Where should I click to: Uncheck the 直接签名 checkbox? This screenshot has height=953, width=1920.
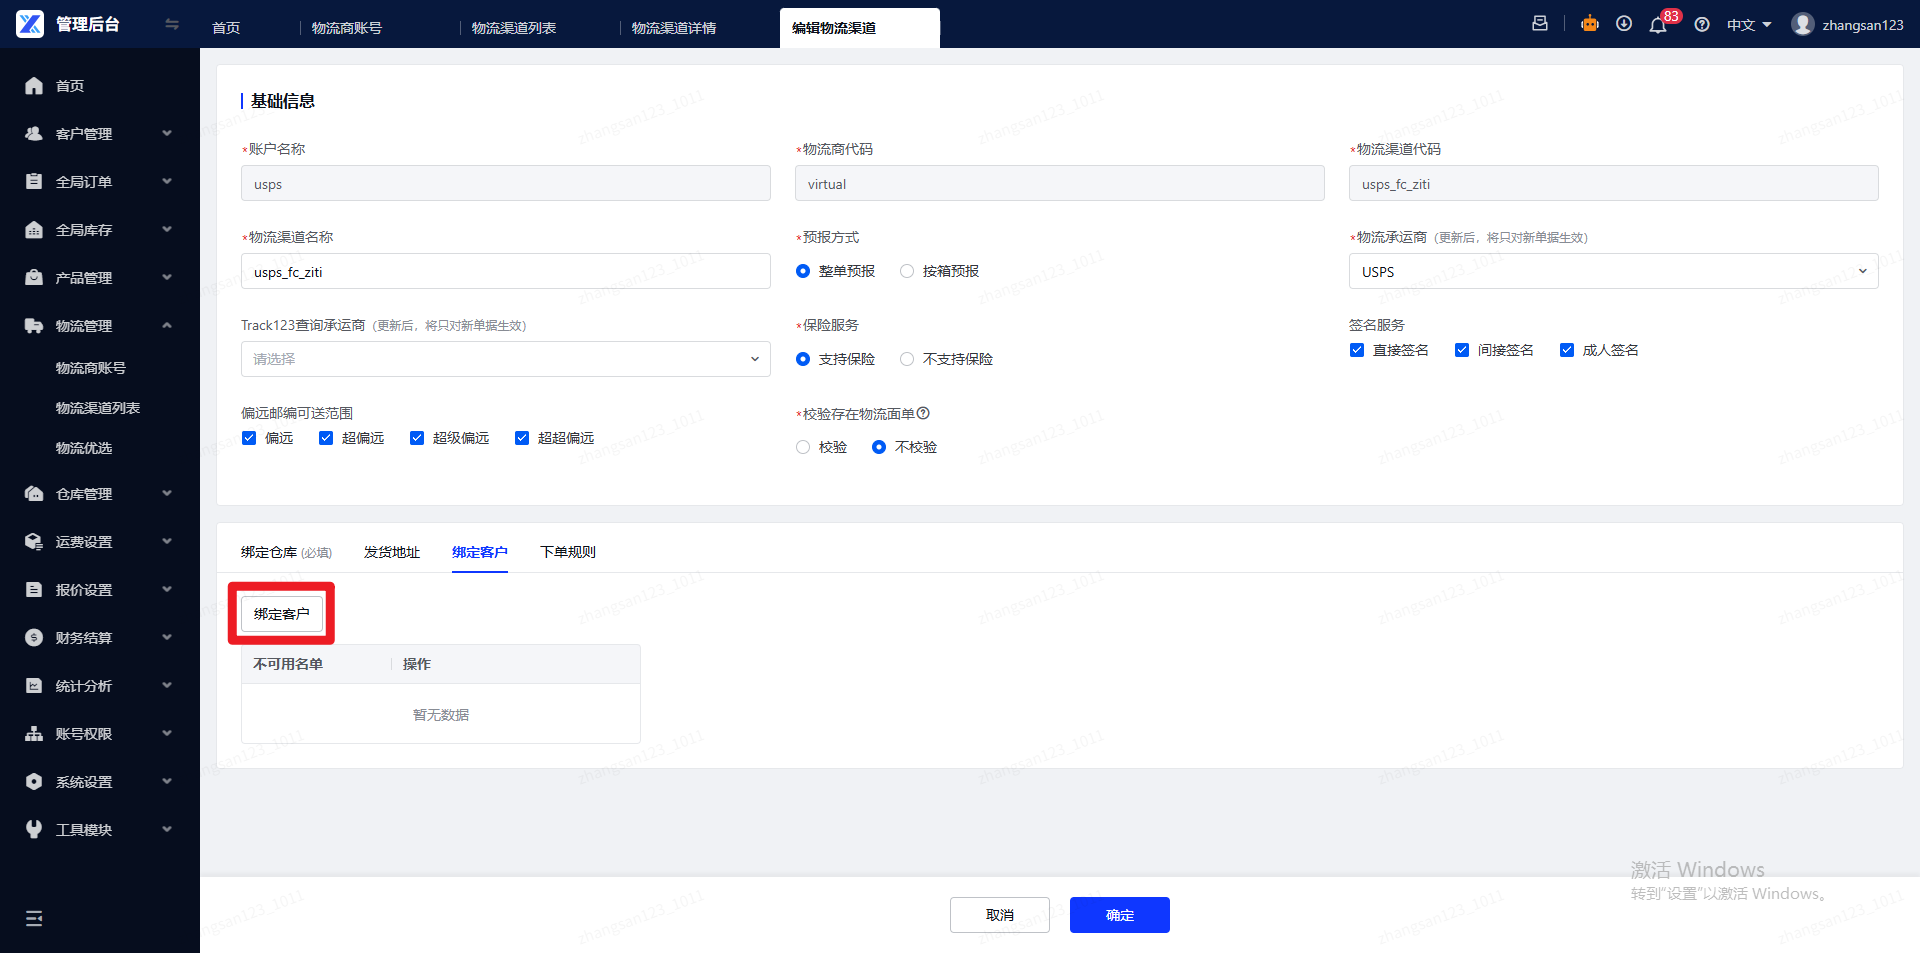pyautogui.click(x=1357, y=350)
